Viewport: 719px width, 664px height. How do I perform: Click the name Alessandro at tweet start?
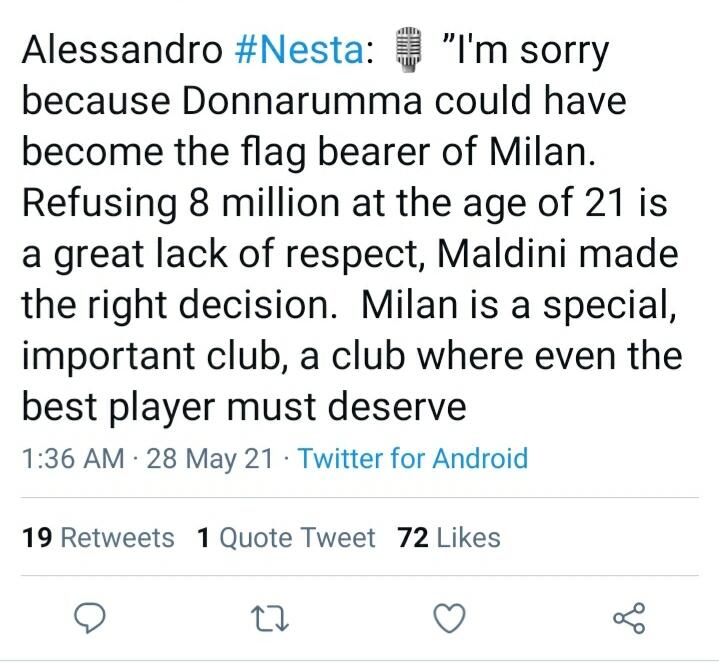click(118, 50)
